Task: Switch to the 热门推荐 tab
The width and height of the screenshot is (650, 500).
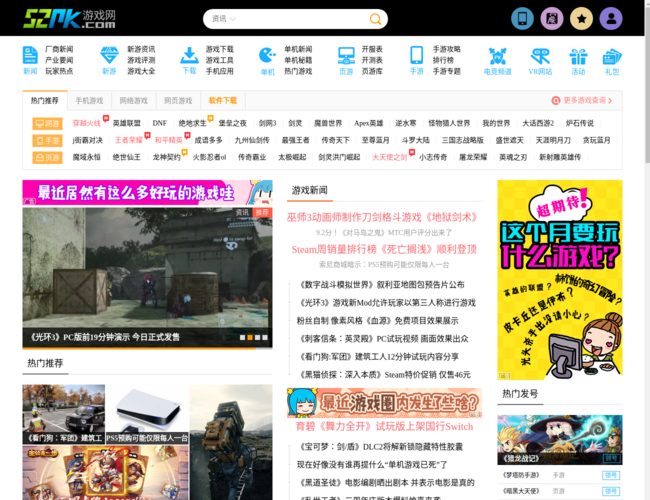Action: point(45,101)
